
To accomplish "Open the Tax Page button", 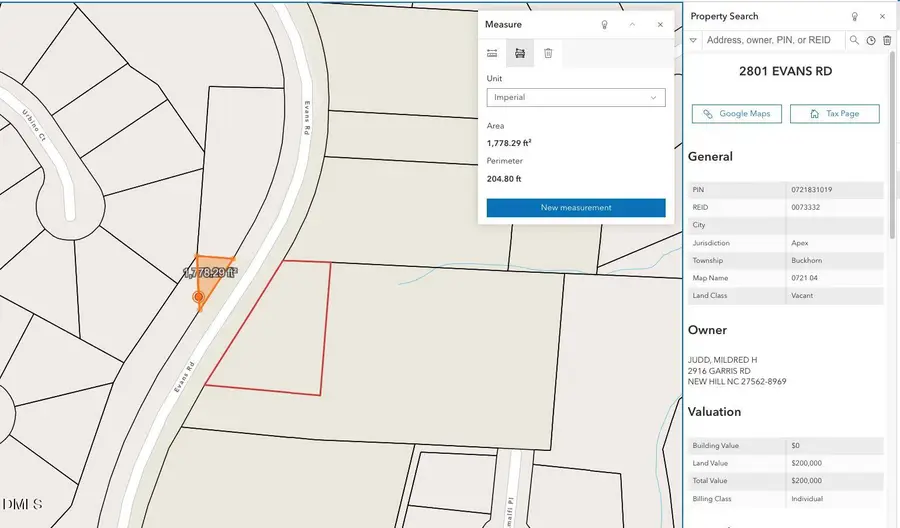I will pos(834,114).
